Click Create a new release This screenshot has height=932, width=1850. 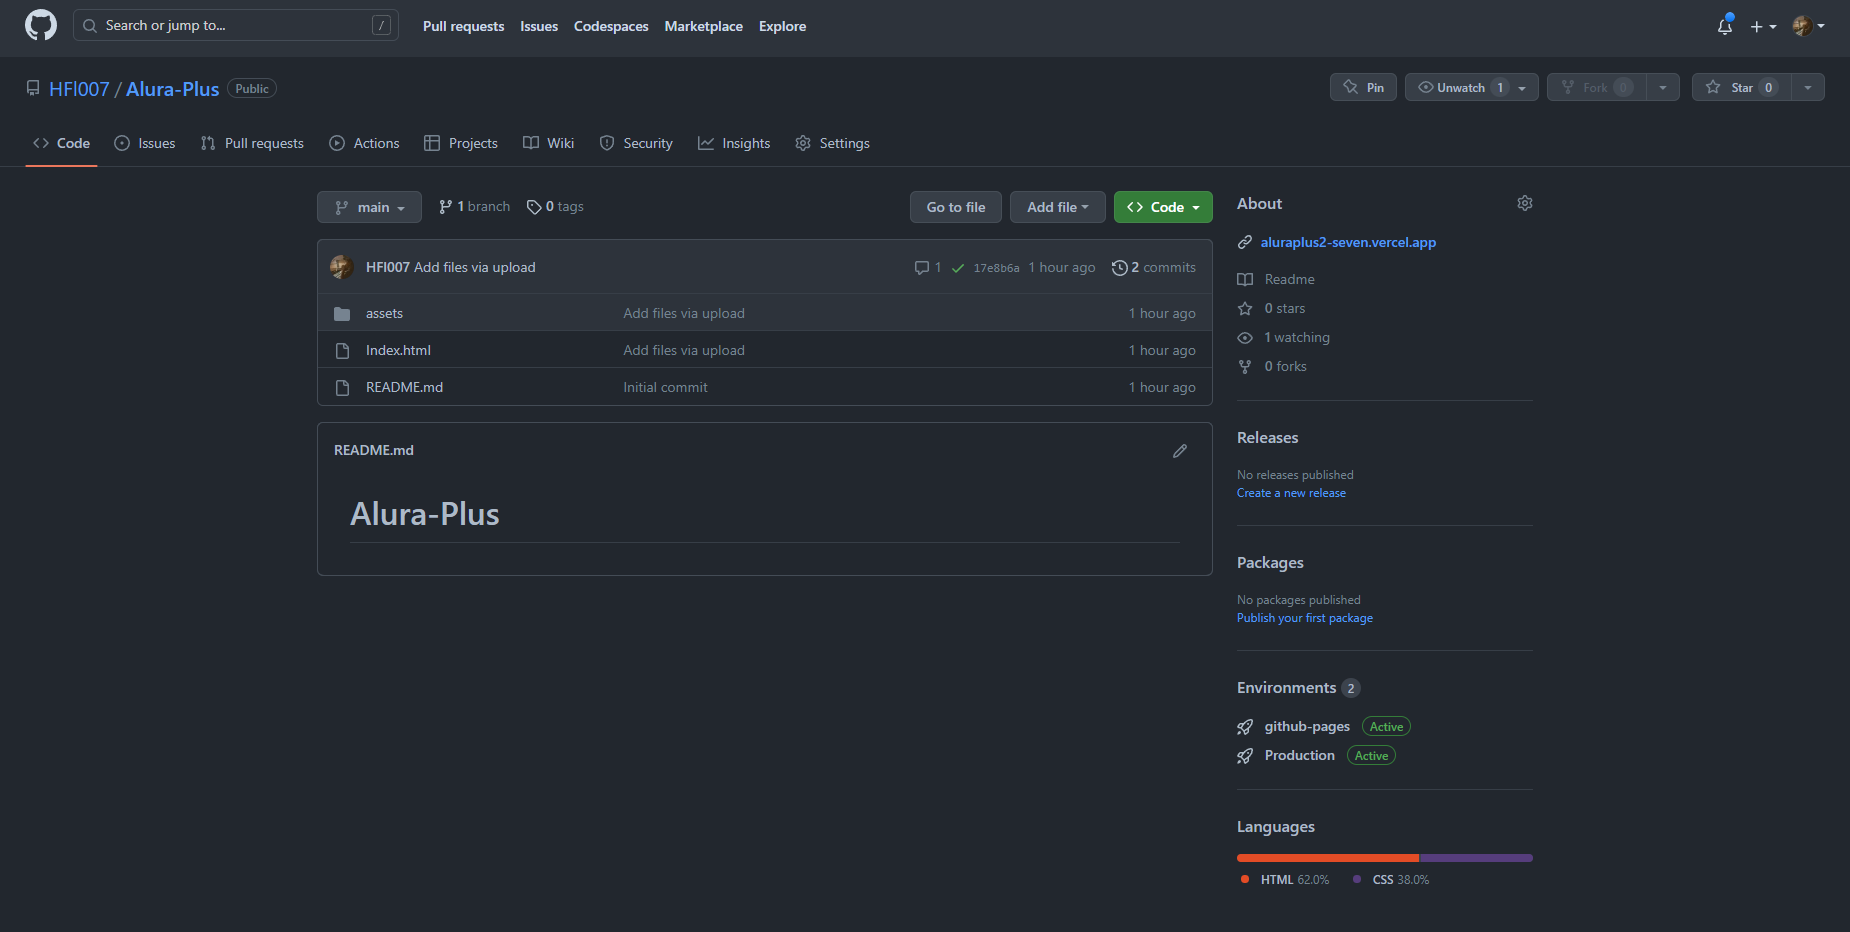point(1291,493)
